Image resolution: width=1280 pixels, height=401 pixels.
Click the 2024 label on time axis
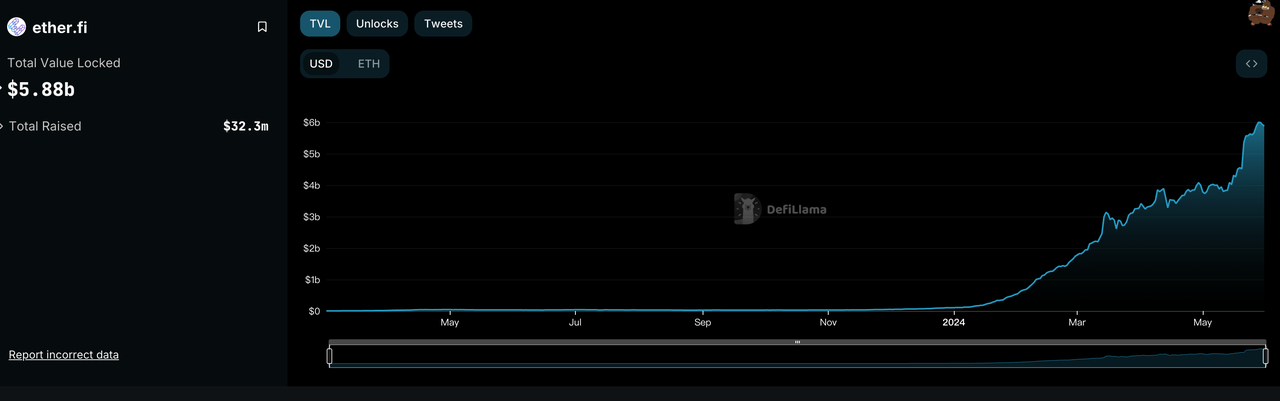click(953, 323)
